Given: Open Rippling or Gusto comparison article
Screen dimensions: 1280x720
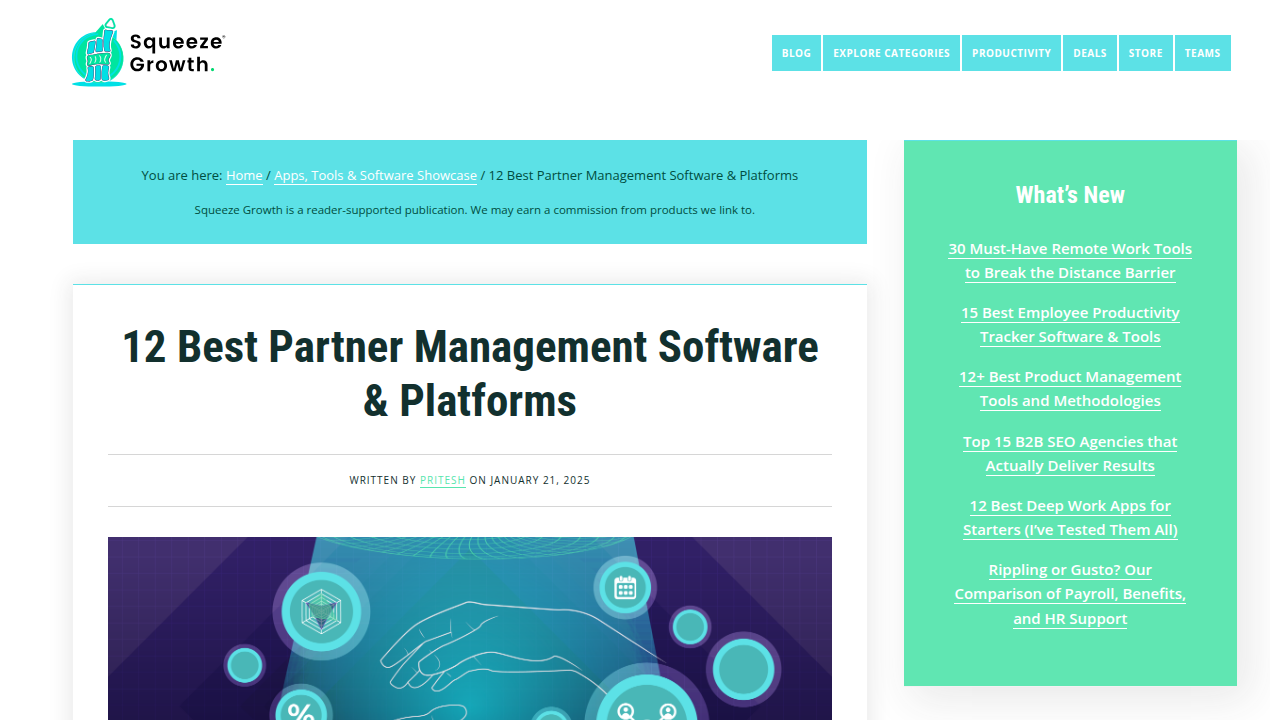Looking at the screenshot, I should coord(1070,594).
